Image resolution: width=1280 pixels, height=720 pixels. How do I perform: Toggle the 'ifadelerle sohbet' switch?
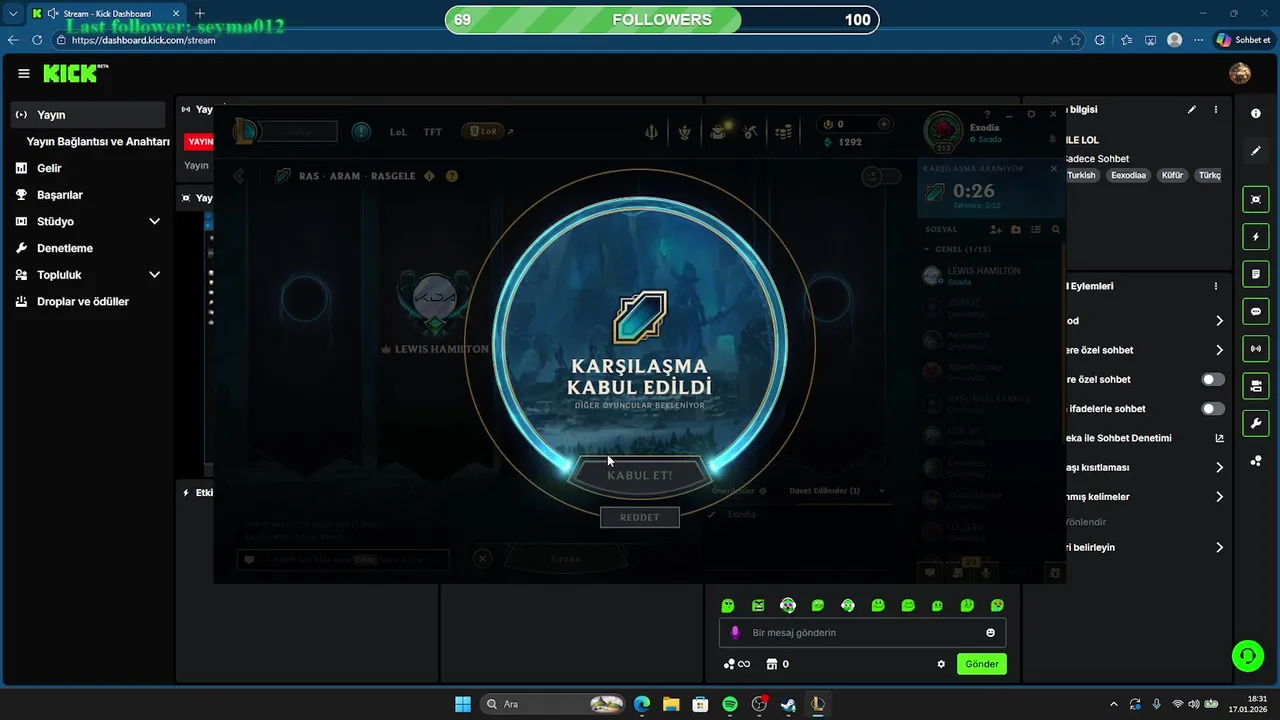tap(1213, 409)
